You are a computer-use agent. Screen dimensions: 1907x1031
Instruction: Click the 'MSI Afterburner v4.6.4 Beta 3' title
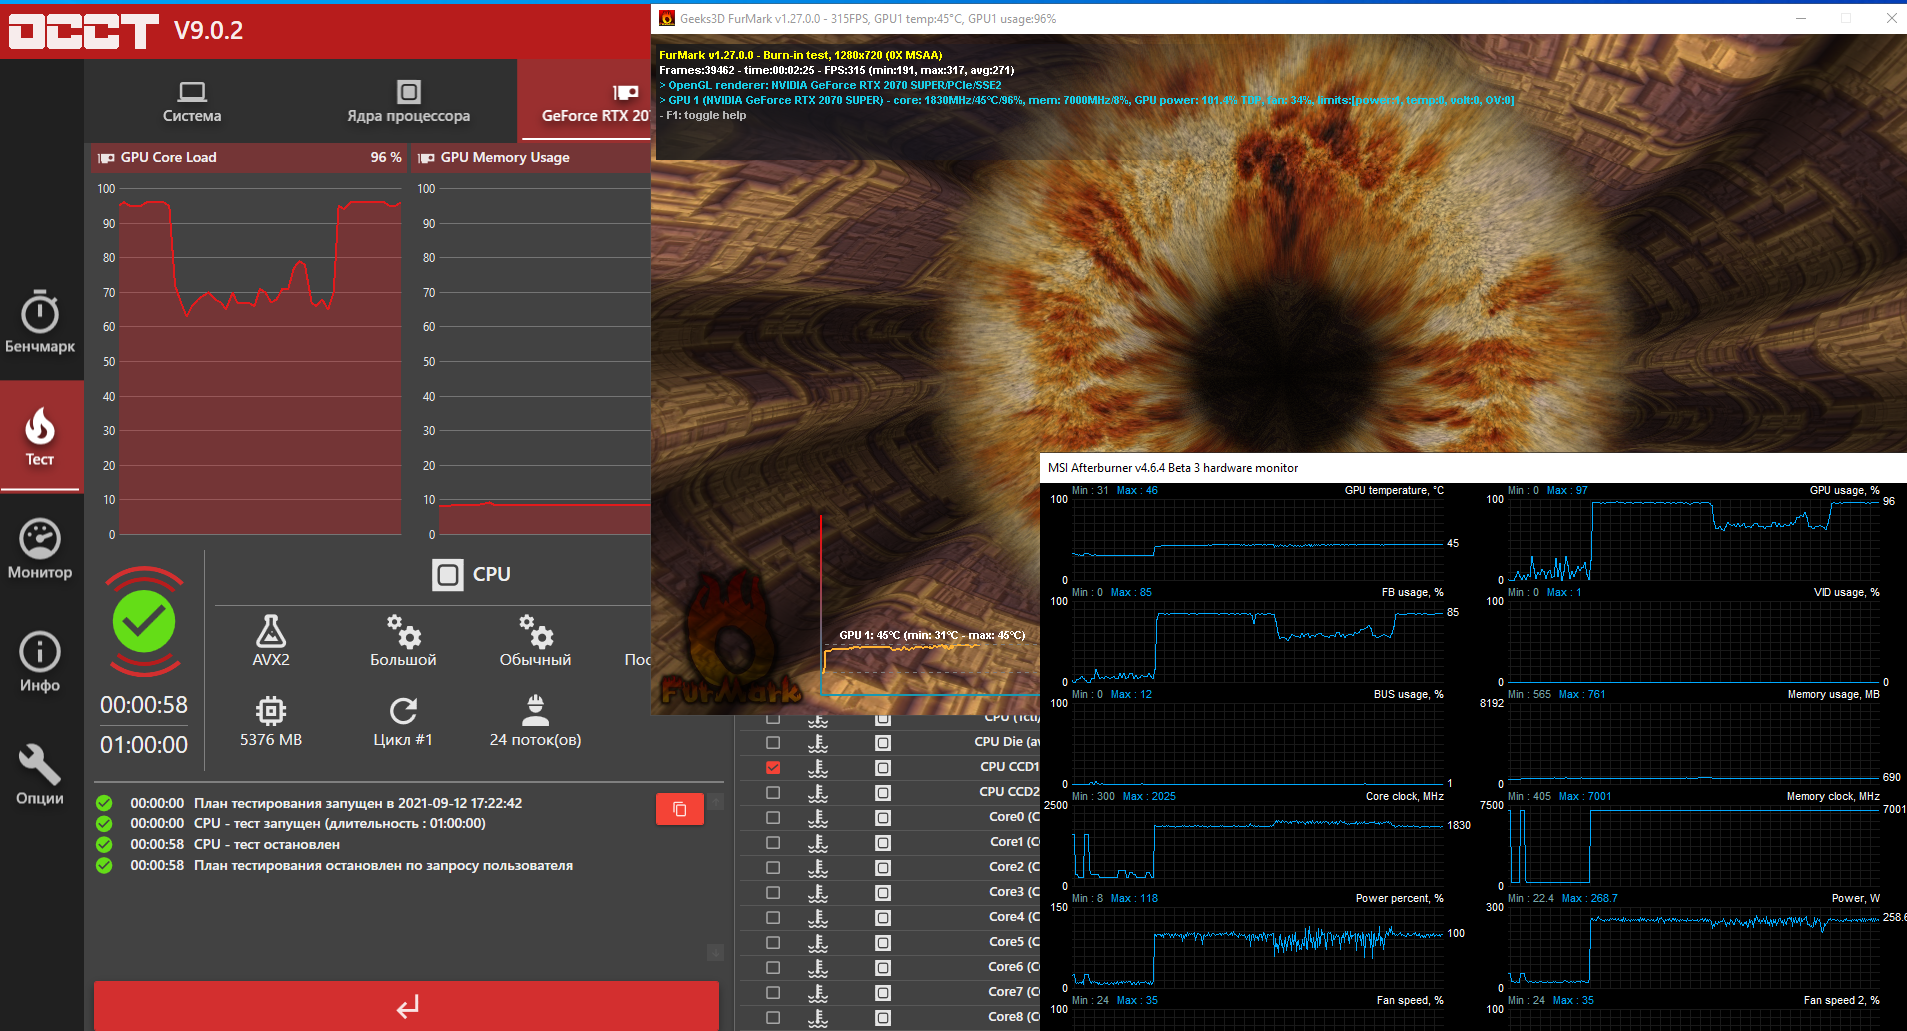[1173, 468]
